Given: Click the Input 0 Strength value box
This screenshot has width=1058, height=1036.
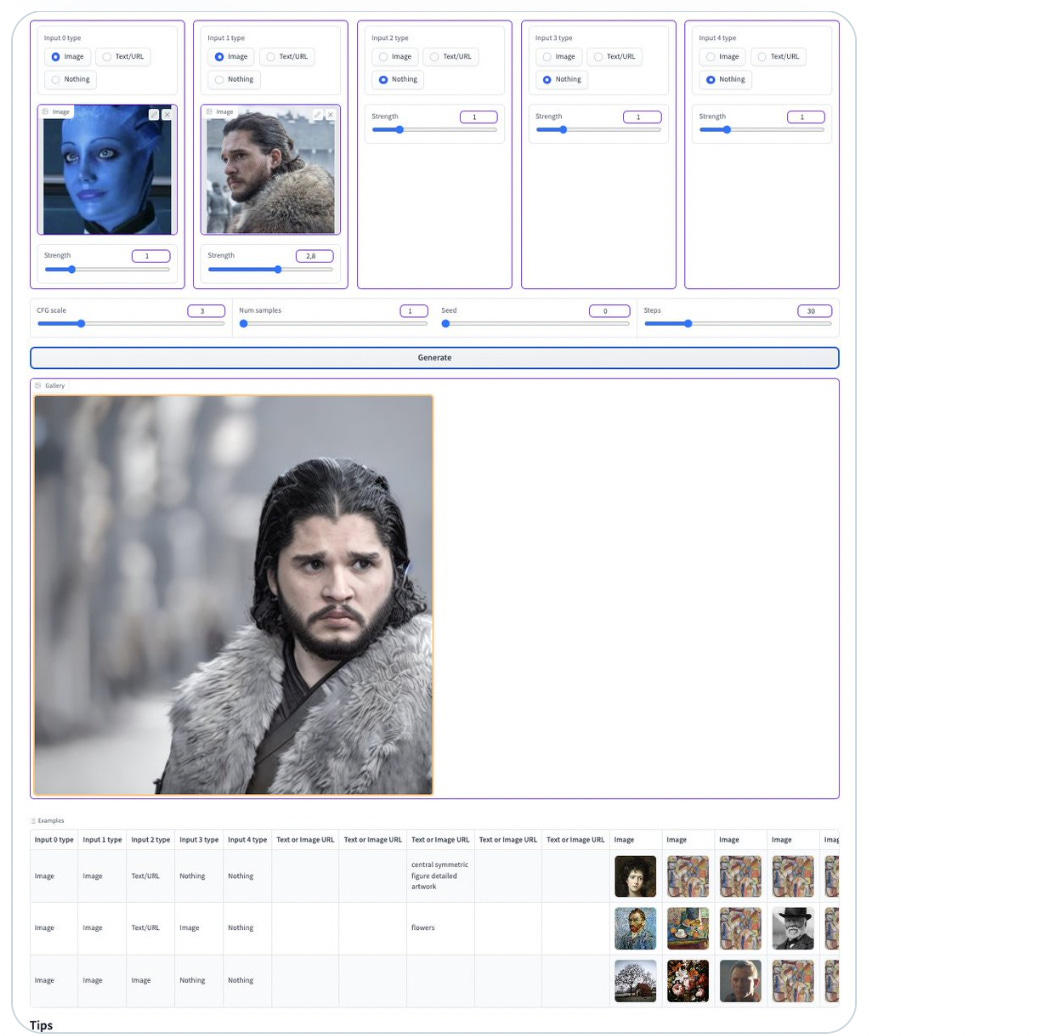Looking at the screenshot, I should coord(151,256).
